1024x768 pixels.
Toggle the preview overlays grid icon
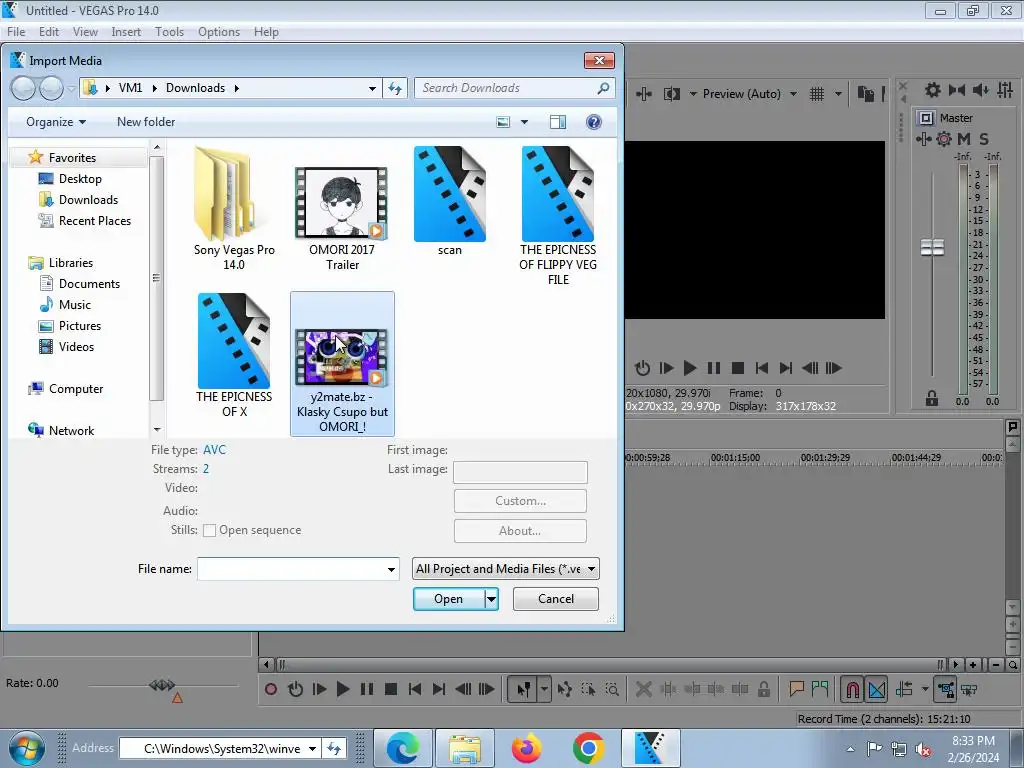[x=817, y=94]
